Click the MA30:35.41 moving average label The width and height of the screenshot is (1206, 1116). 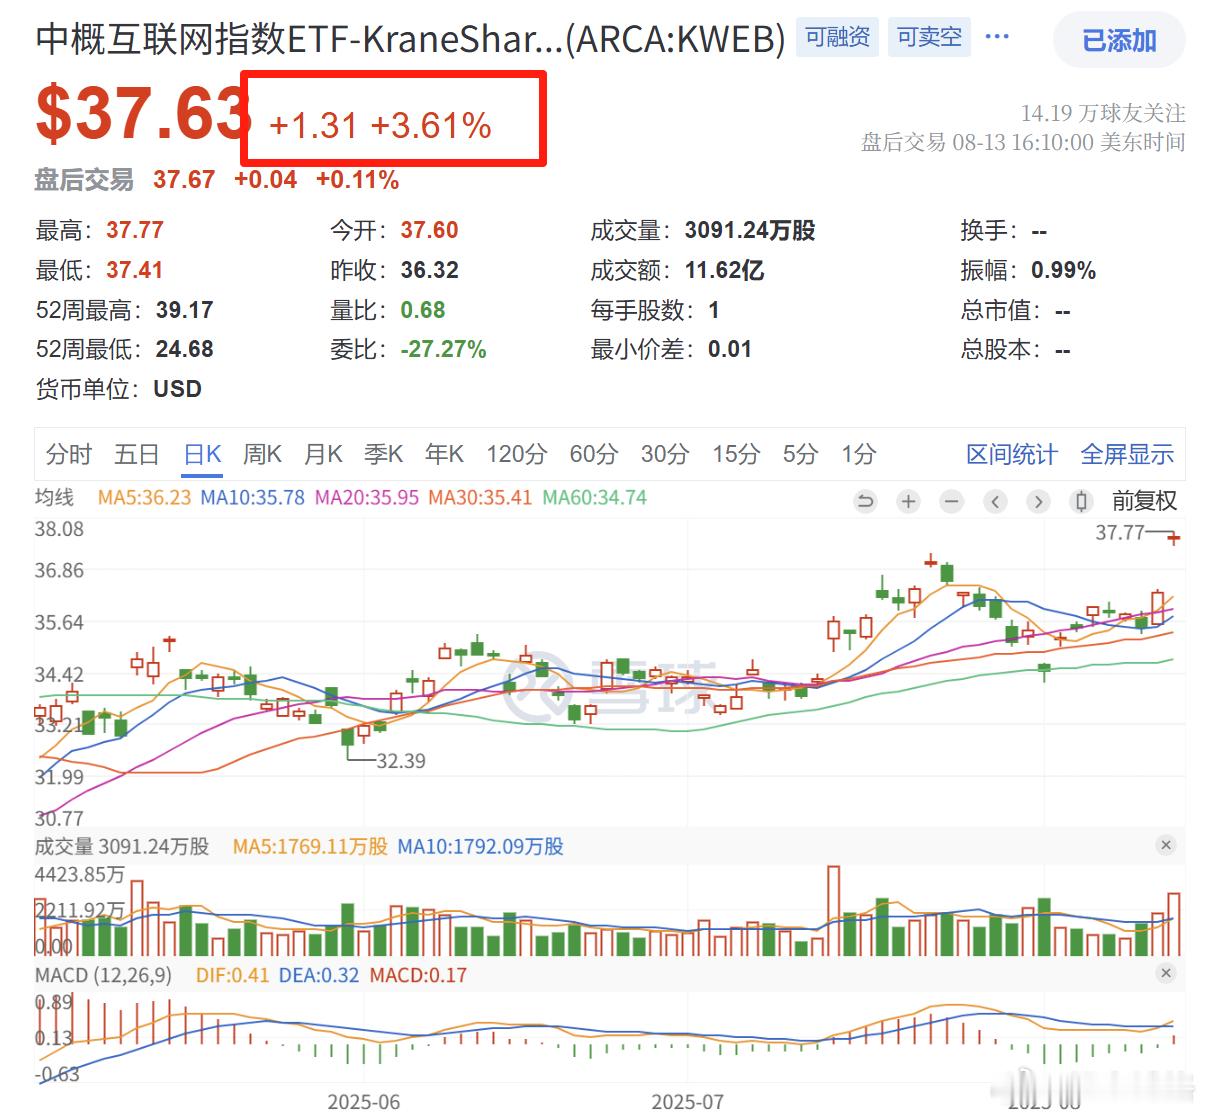point(480,497)
